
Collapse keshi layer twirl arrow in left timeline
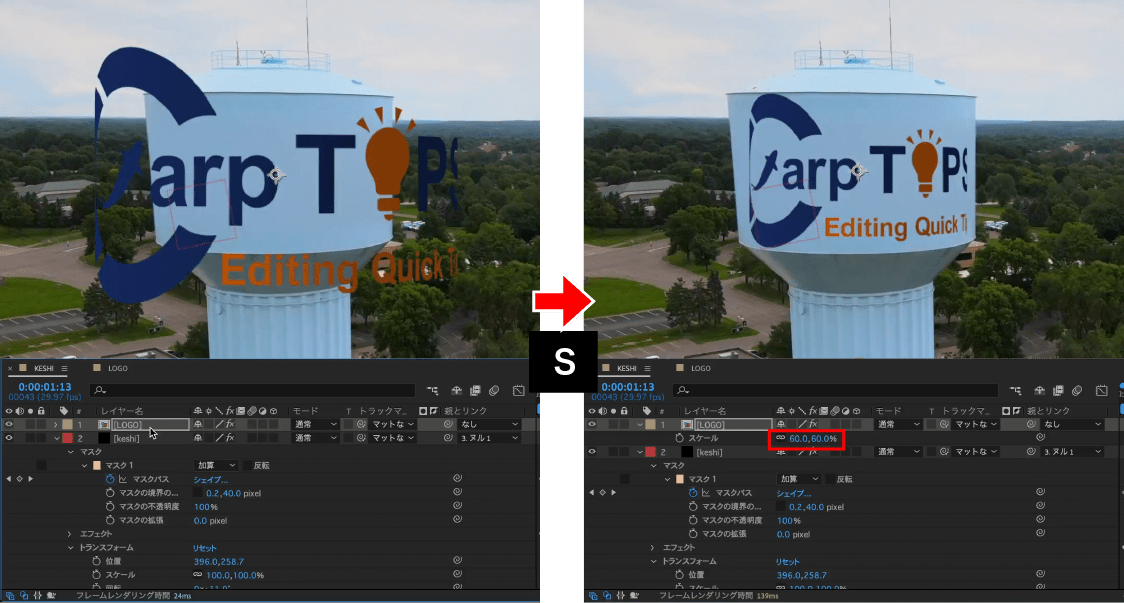pyautogui.click(x=56, y=438)
